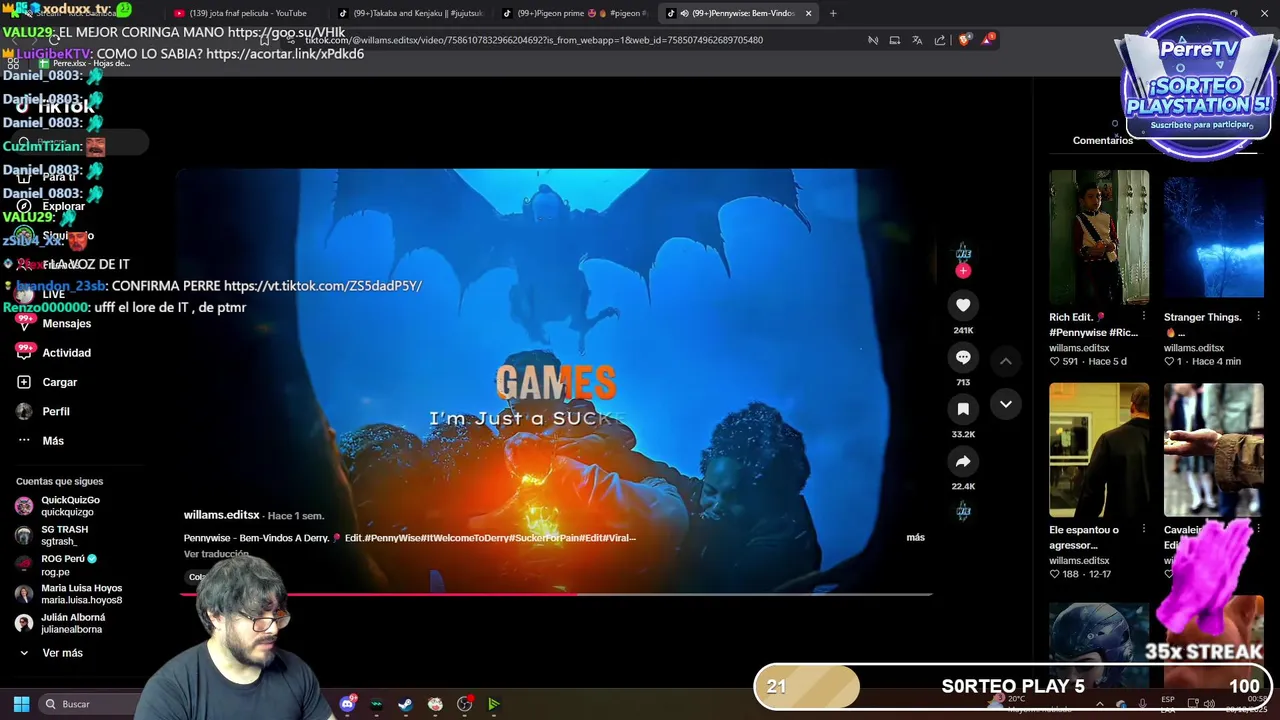Open the Brave Shields lion icon
Screen dimensions: 1280x720
point(964,40)
